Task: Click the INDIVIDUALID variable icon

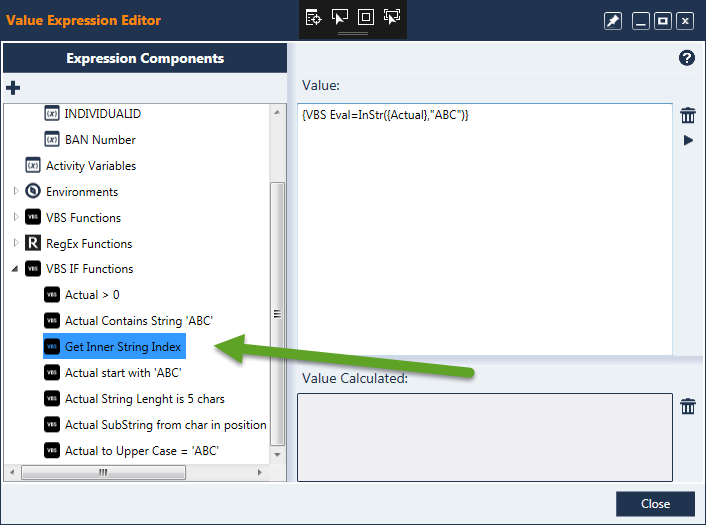Action: 52,113
